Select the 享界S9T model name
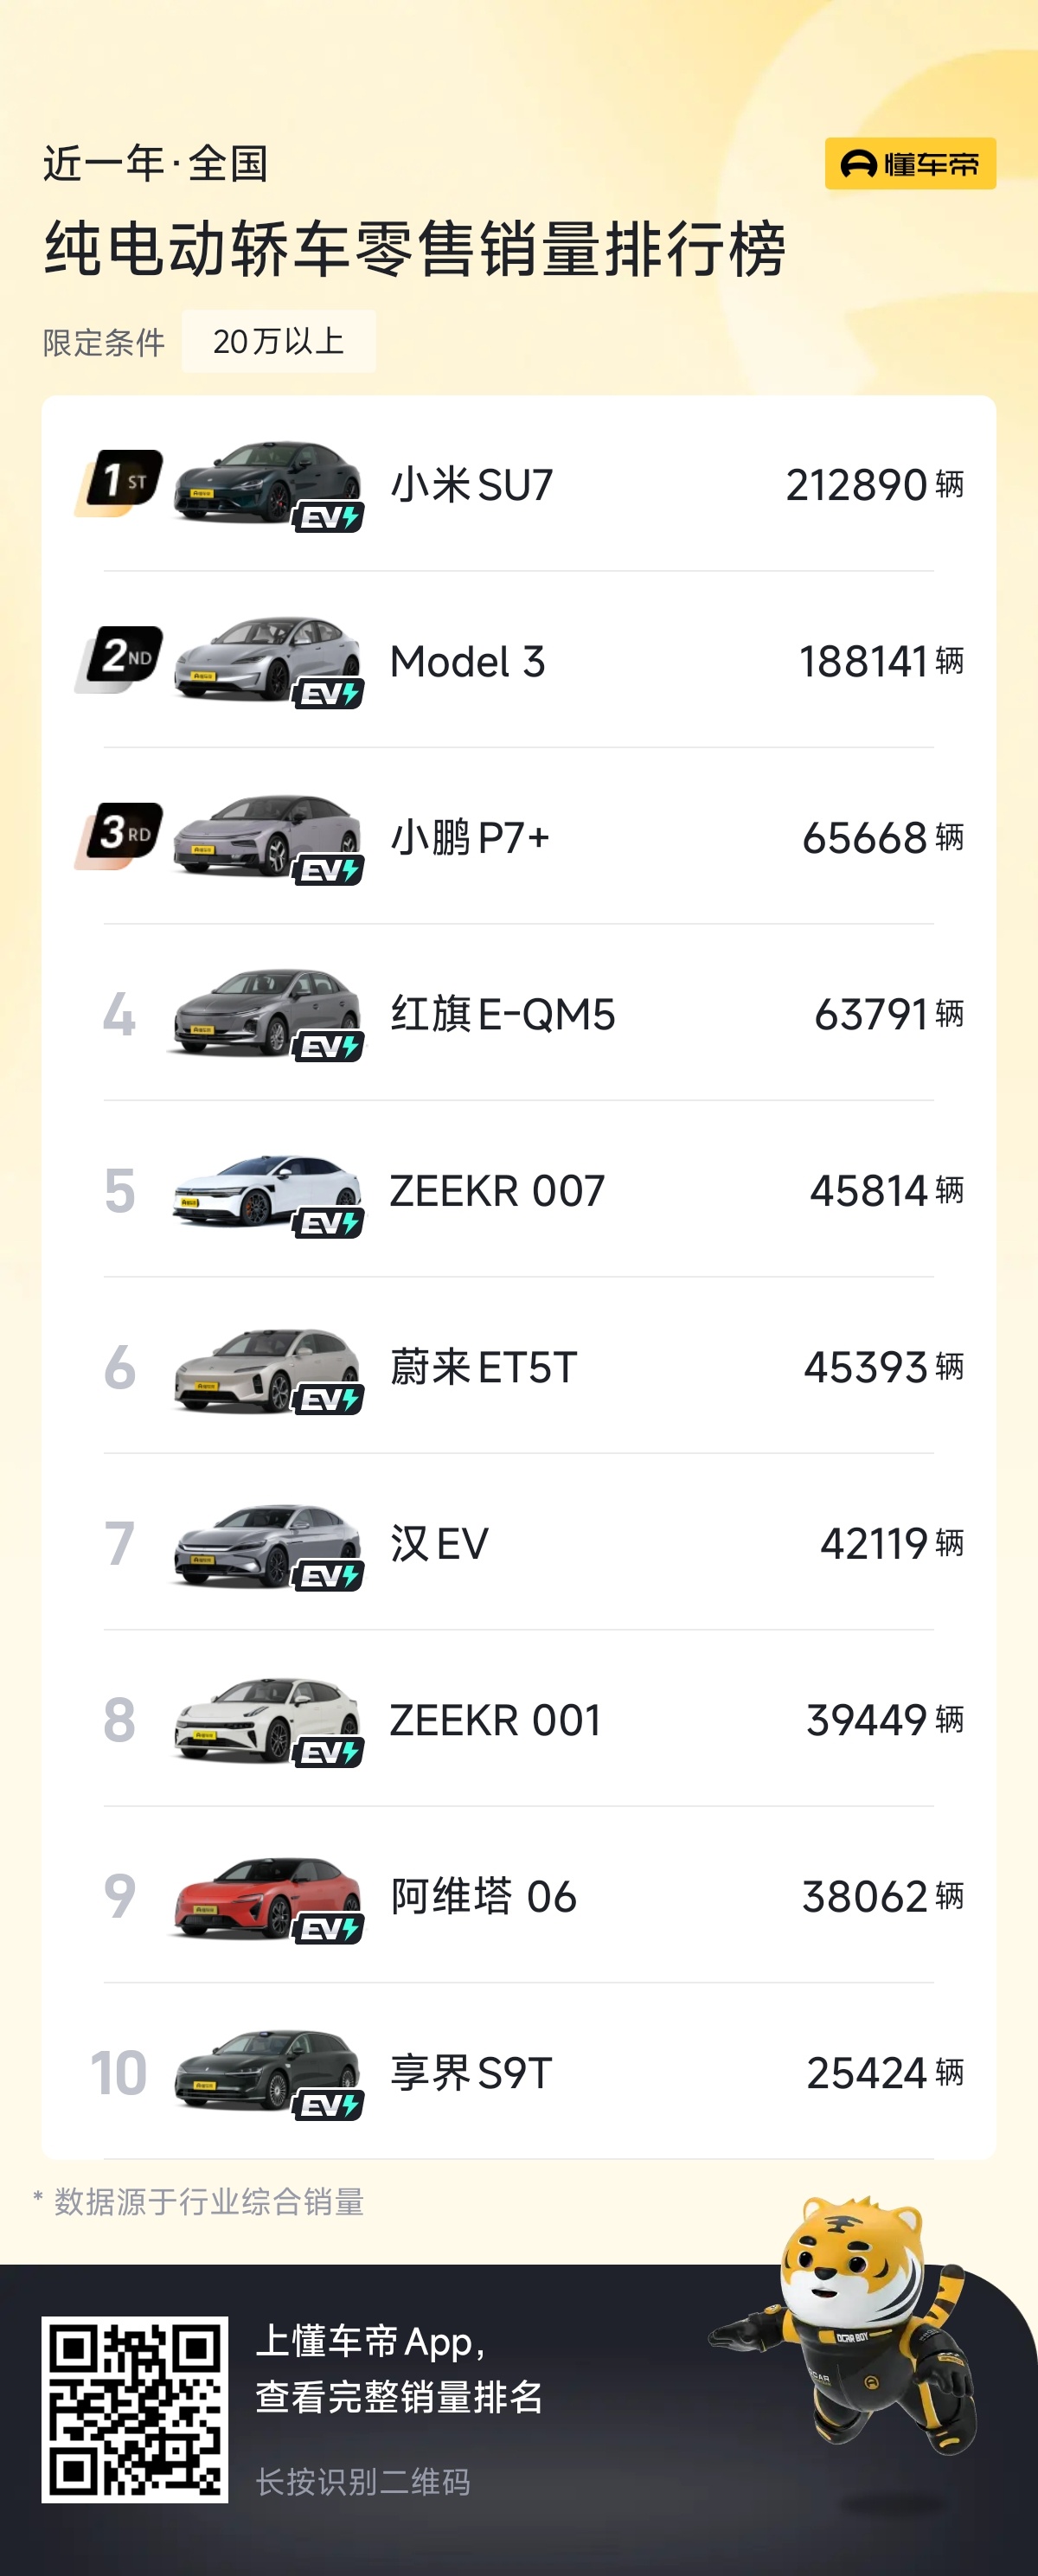Image resolution: width=1038 pixels, height=2576 pixels. (471, 2073)
